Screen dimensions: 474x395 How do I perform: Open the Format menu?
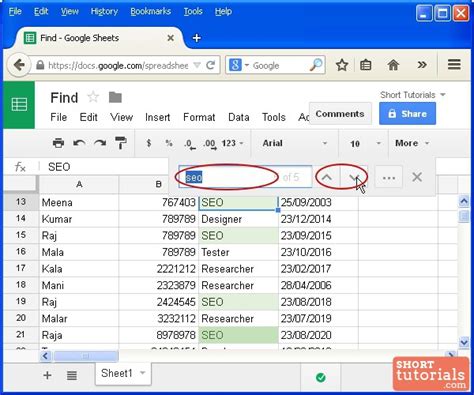tap(199, 117)
